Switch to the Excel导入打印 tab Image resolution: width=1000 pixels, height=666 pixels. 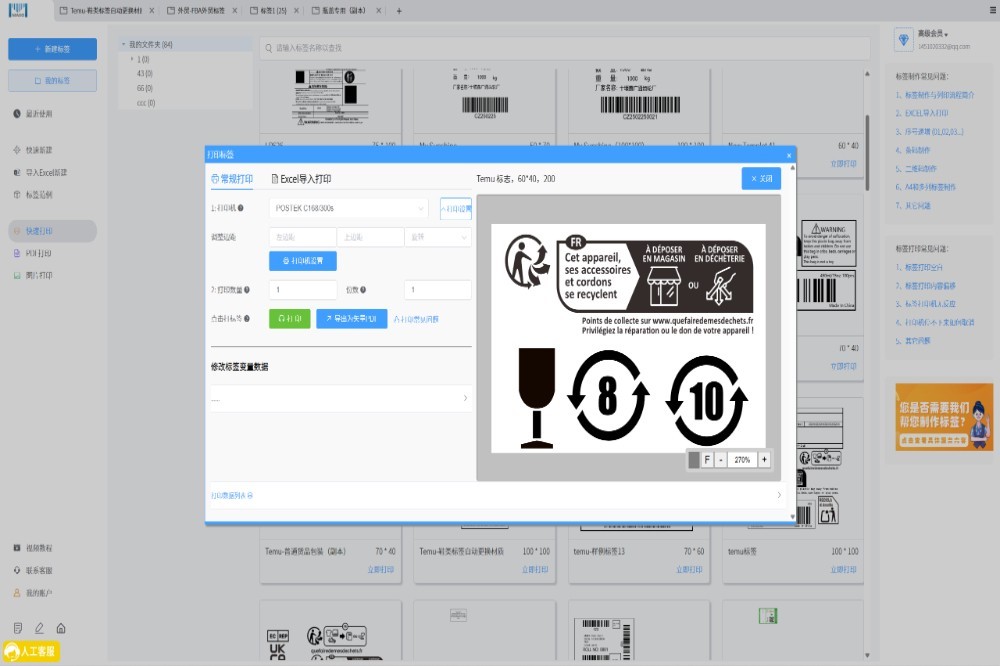pyautogui.click(x=301, y=179)
